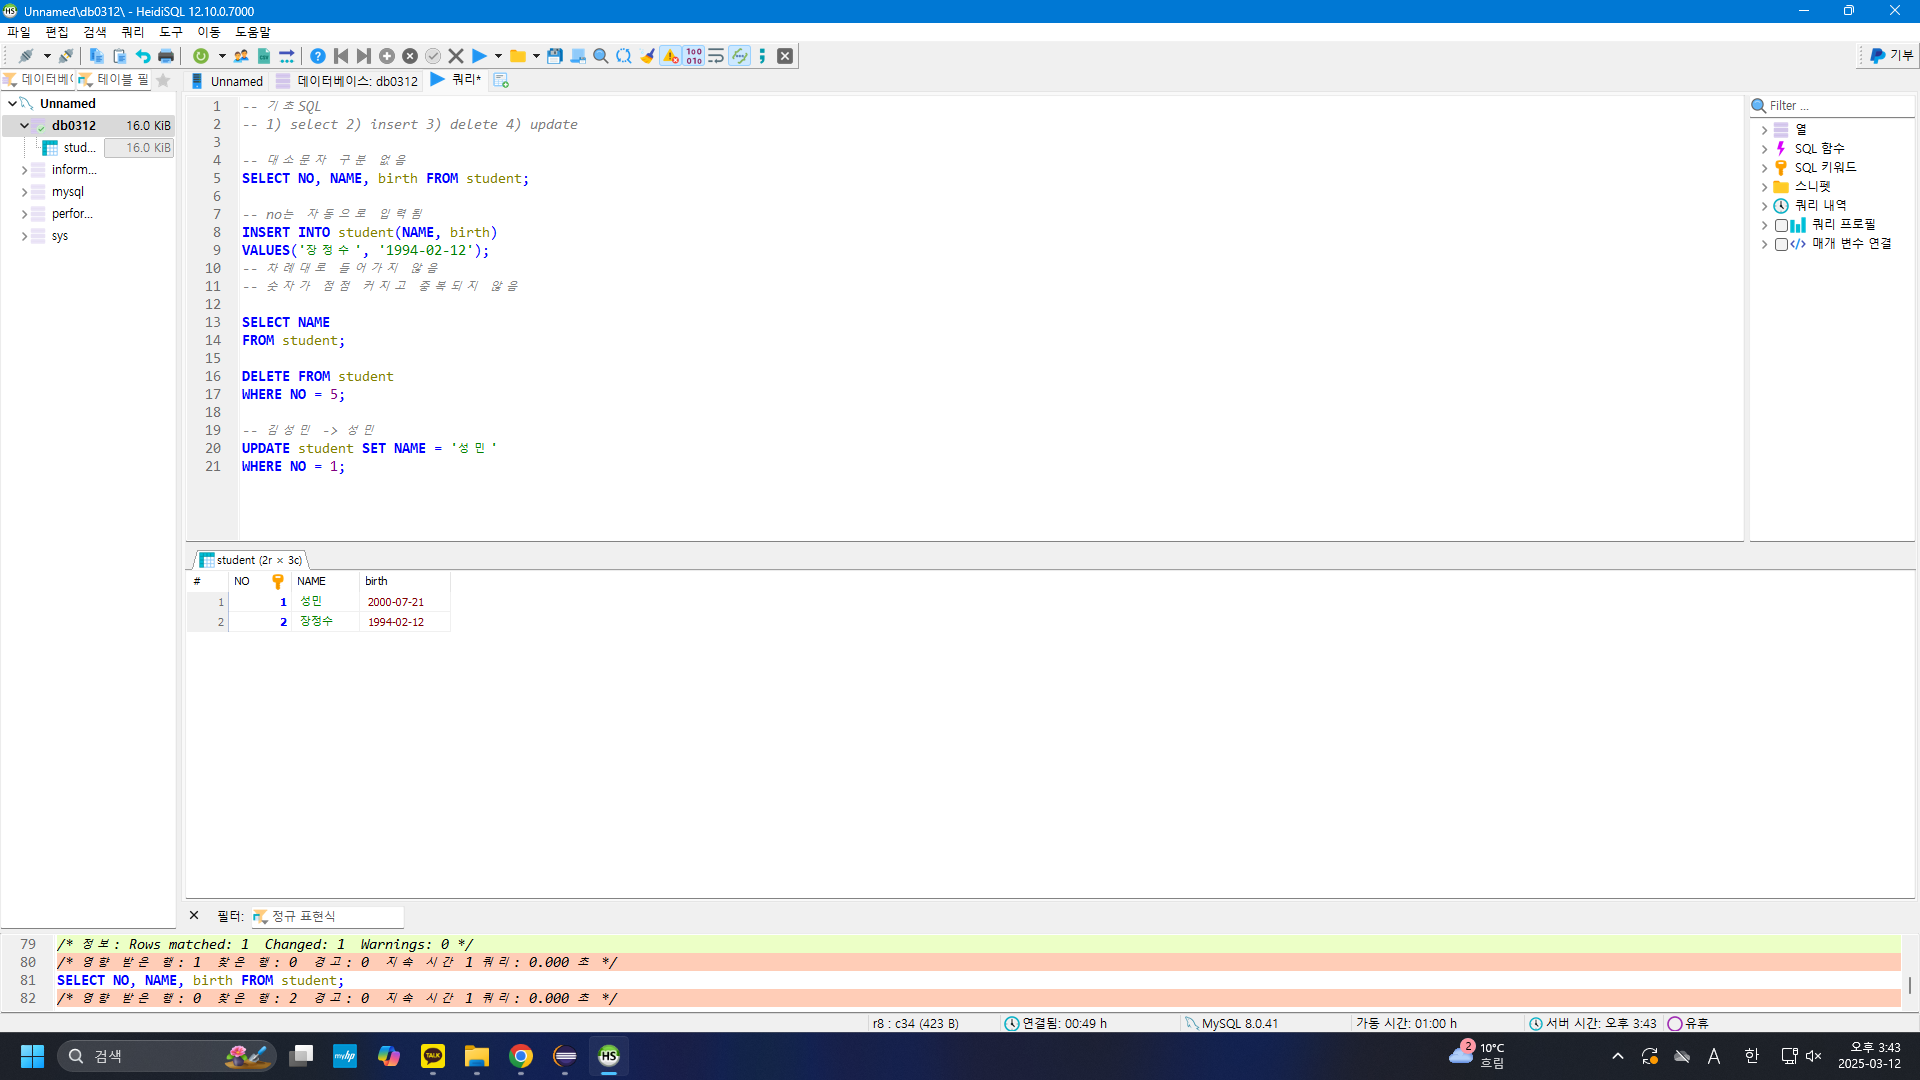1920x1080 pixels.
Task: Click the save SQL to file icon
Action: pyautogui.click(x=555, y=56)
